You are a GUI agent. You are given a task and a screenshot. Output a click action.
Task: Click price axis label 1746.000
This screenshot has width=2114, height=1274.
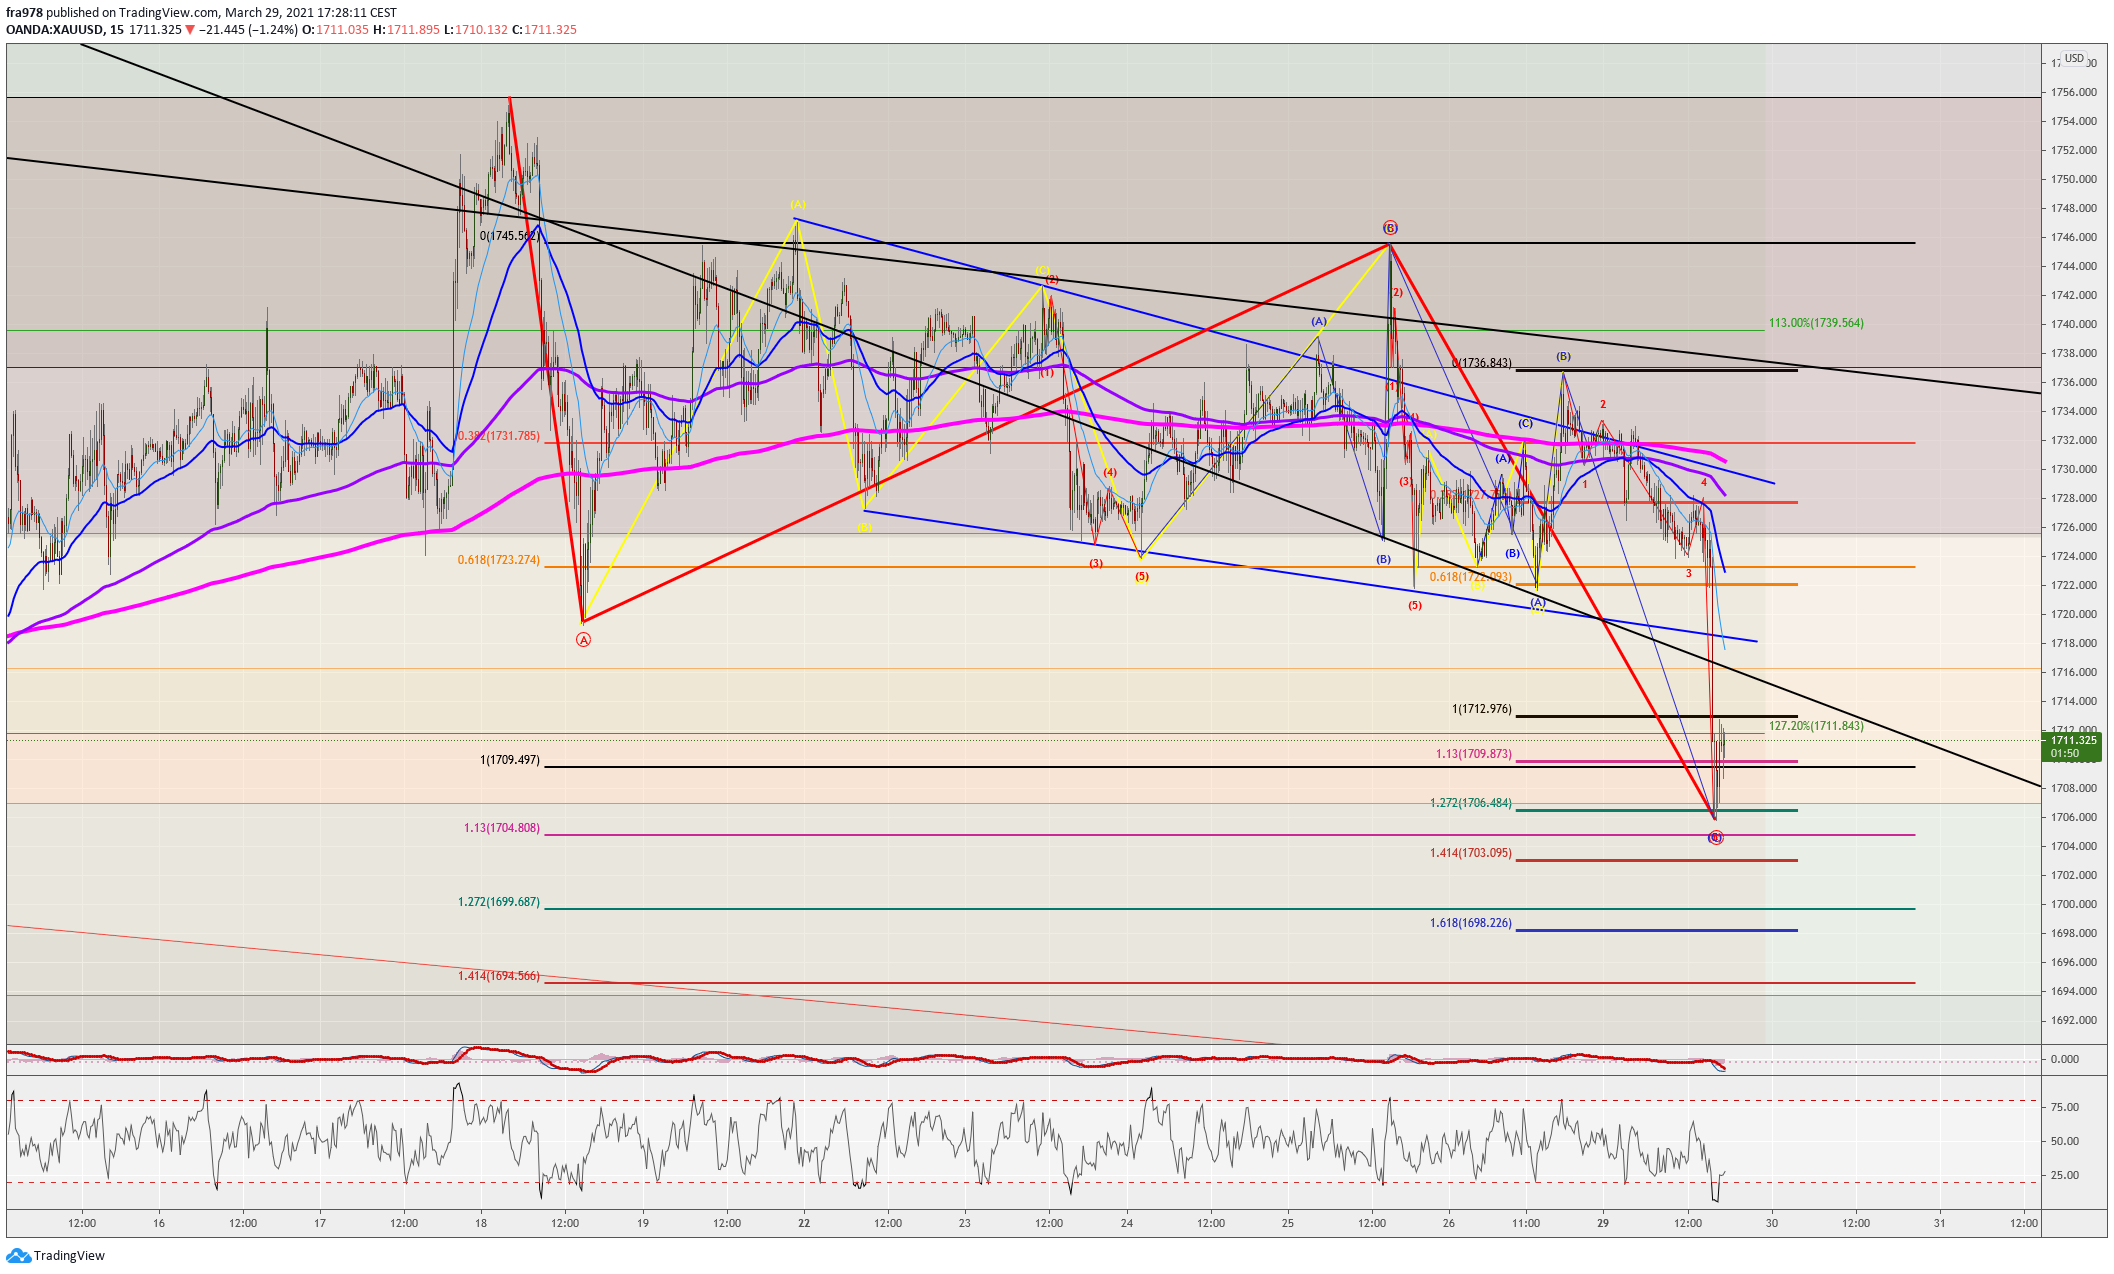pos(2073,237)
